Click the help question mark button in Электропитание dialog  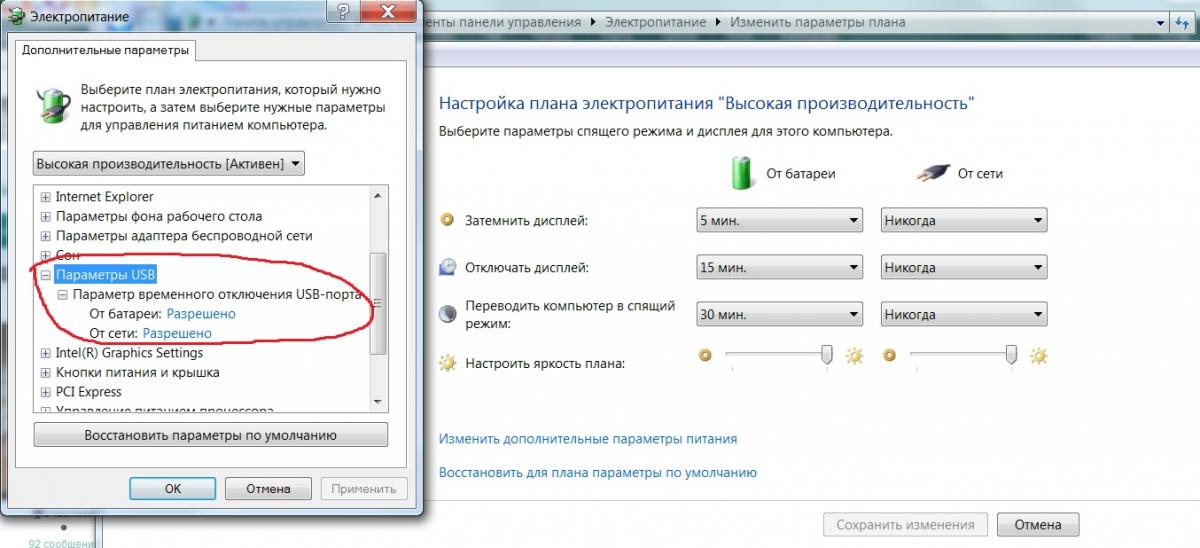point(344,11)
